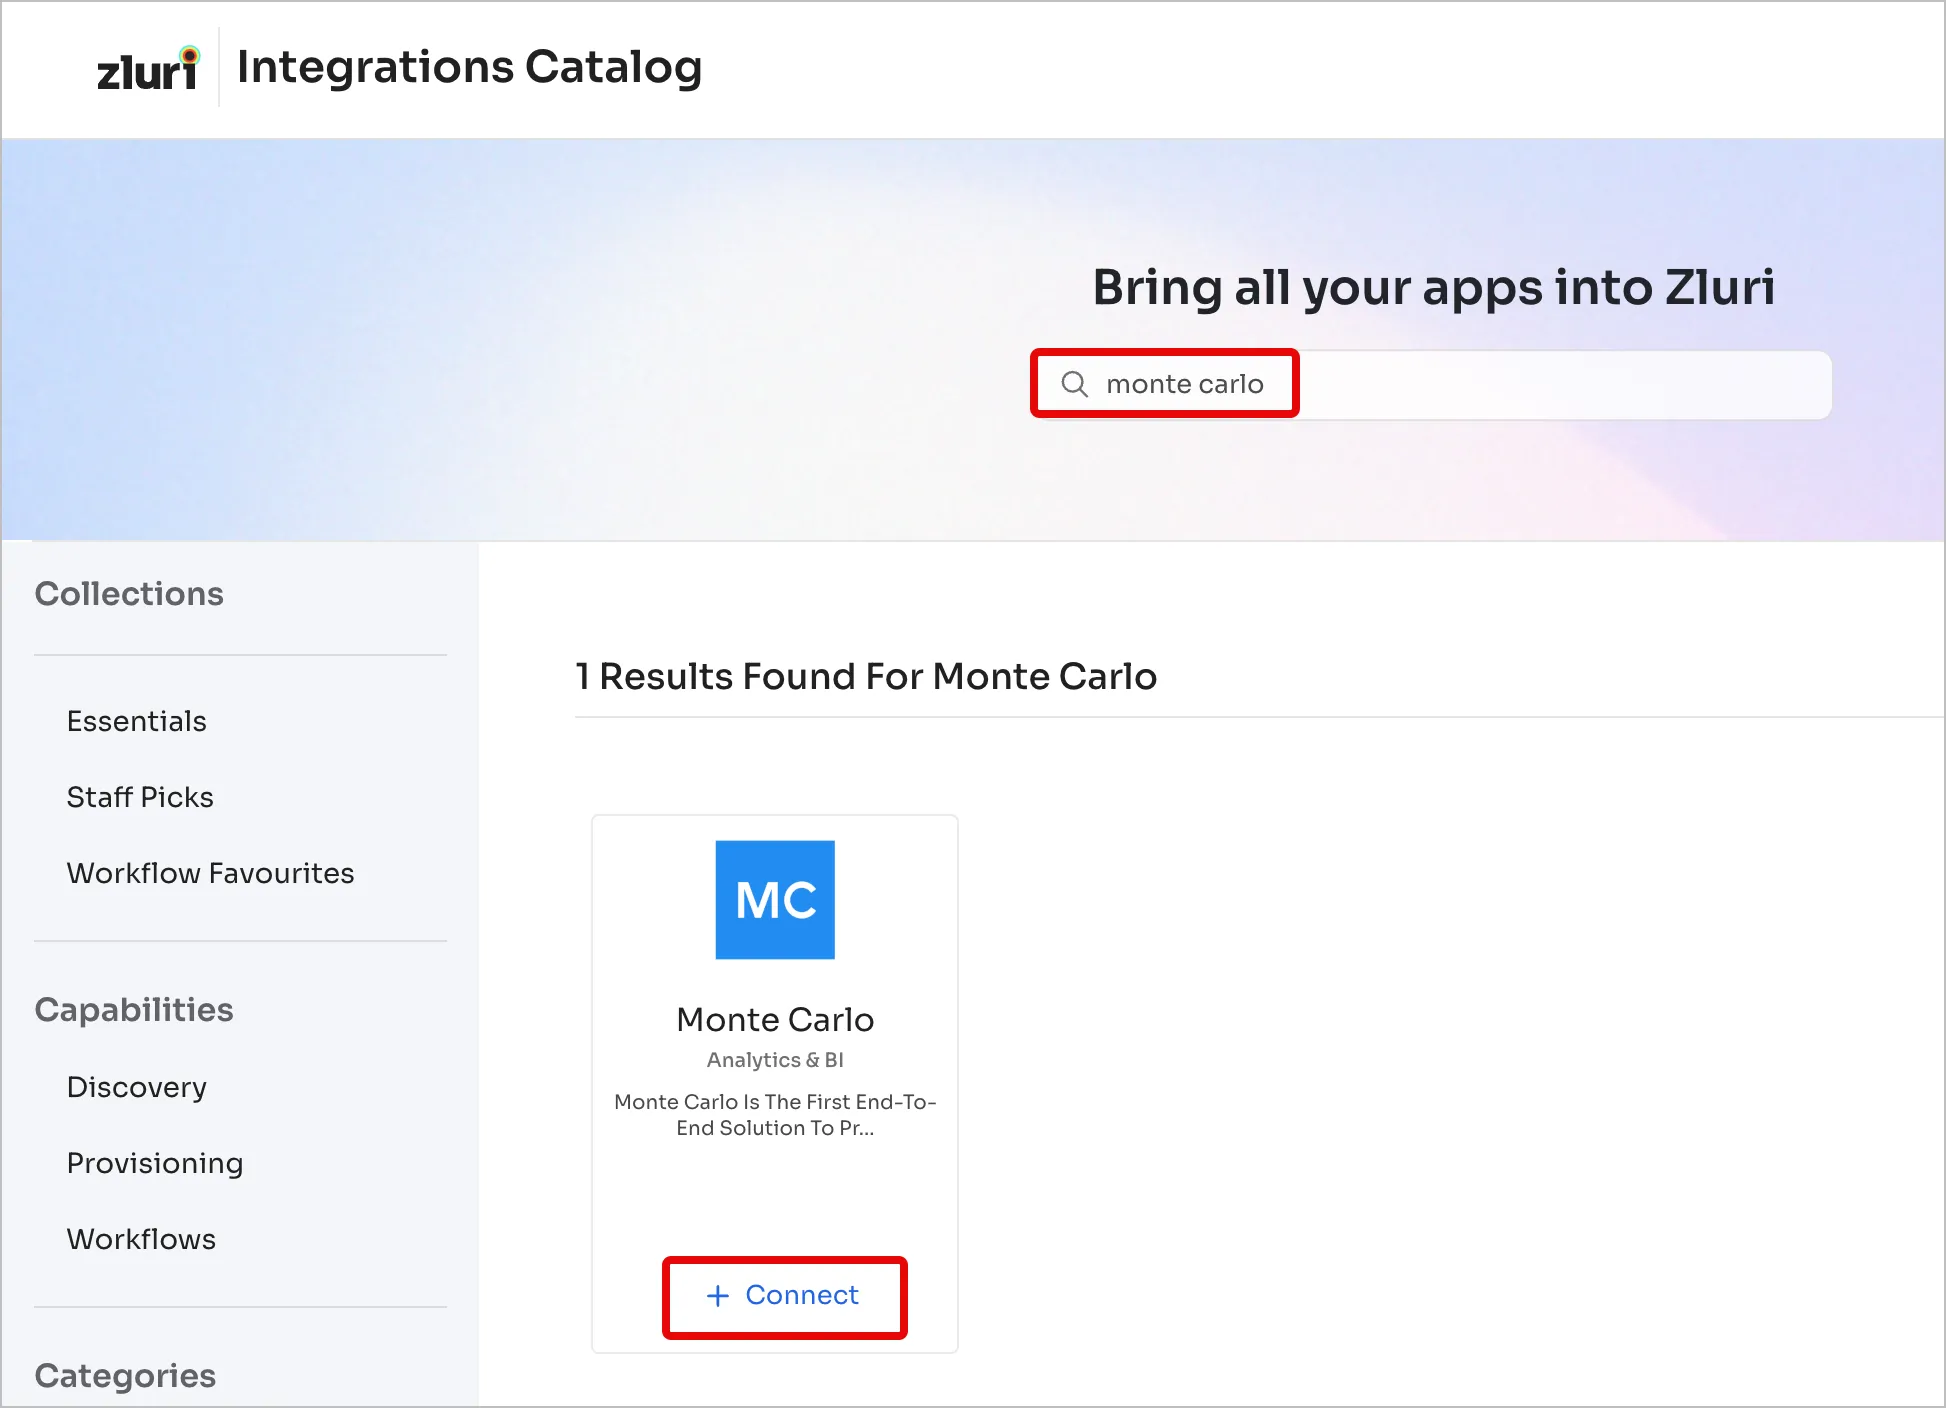
Task: Filter by Discovery capability
Action: coord(137,1087)
